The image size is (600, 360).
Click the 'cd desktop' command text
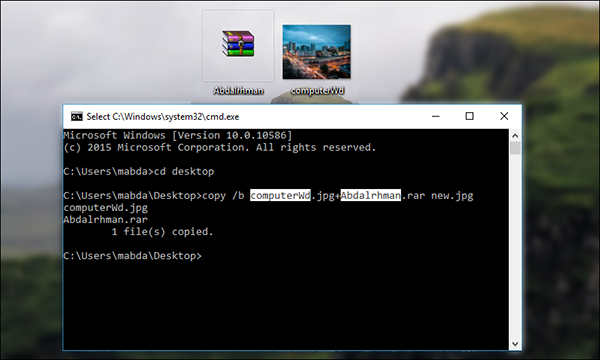(x=184, y=171)
